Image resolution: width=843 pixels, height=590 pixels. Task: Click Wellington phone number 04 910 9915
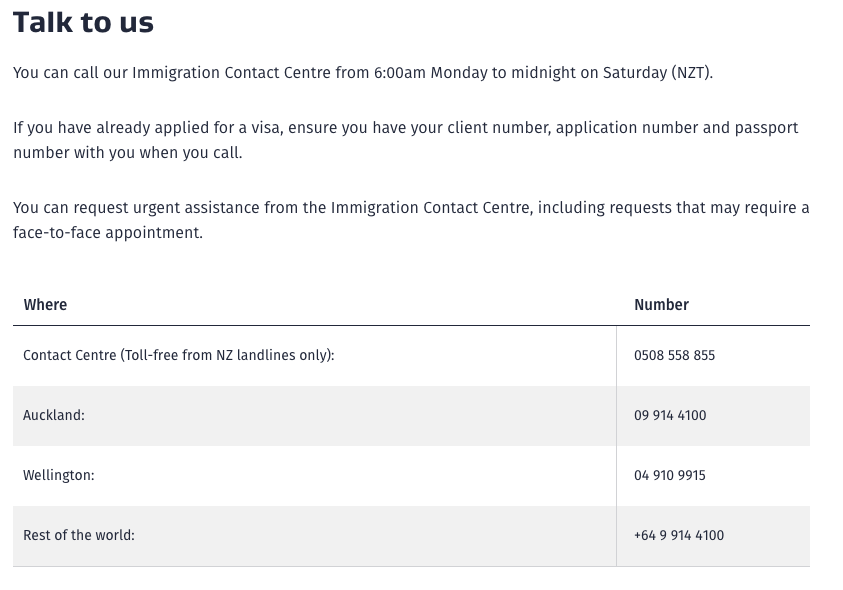tap(669, 475)
